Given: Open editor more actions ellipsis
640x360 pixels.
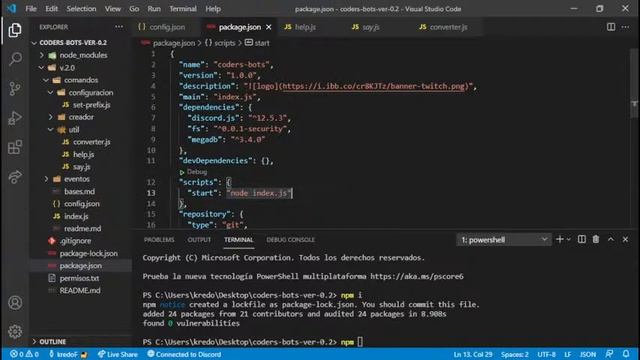Looking at the screenshot, I should 625,27.
